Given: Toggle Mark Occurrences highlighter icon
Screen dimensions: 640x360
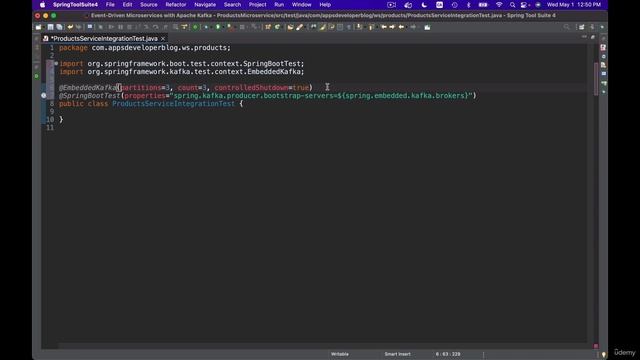Looking at the screenshot, I should [x=322, y=27].
